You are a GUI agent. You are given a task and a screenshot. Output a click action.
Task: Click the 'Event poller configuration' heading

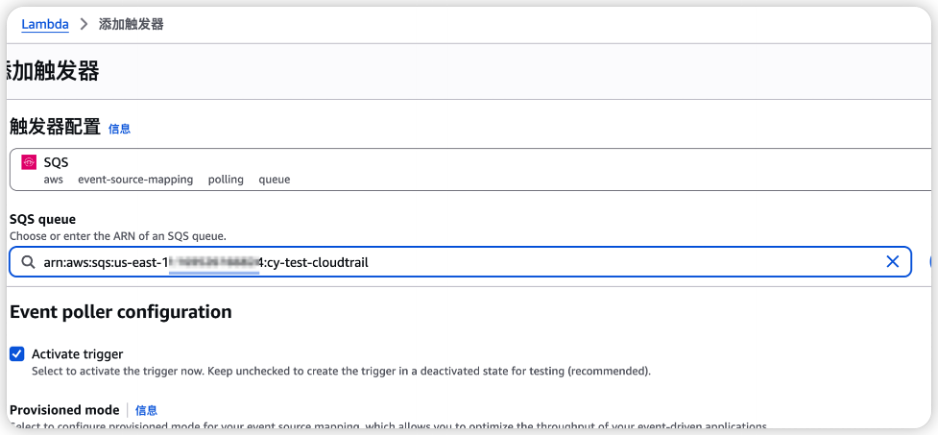(x=121, y=312)
